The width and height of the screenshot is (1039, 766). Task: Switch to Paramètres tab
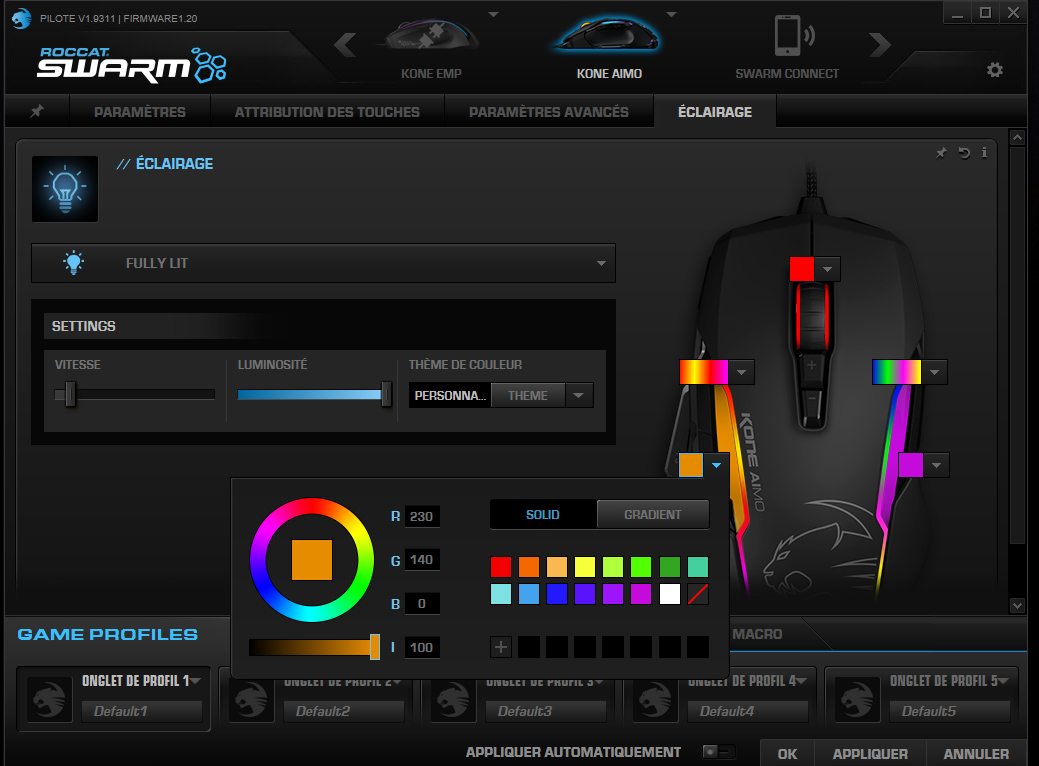coord(140,112)
